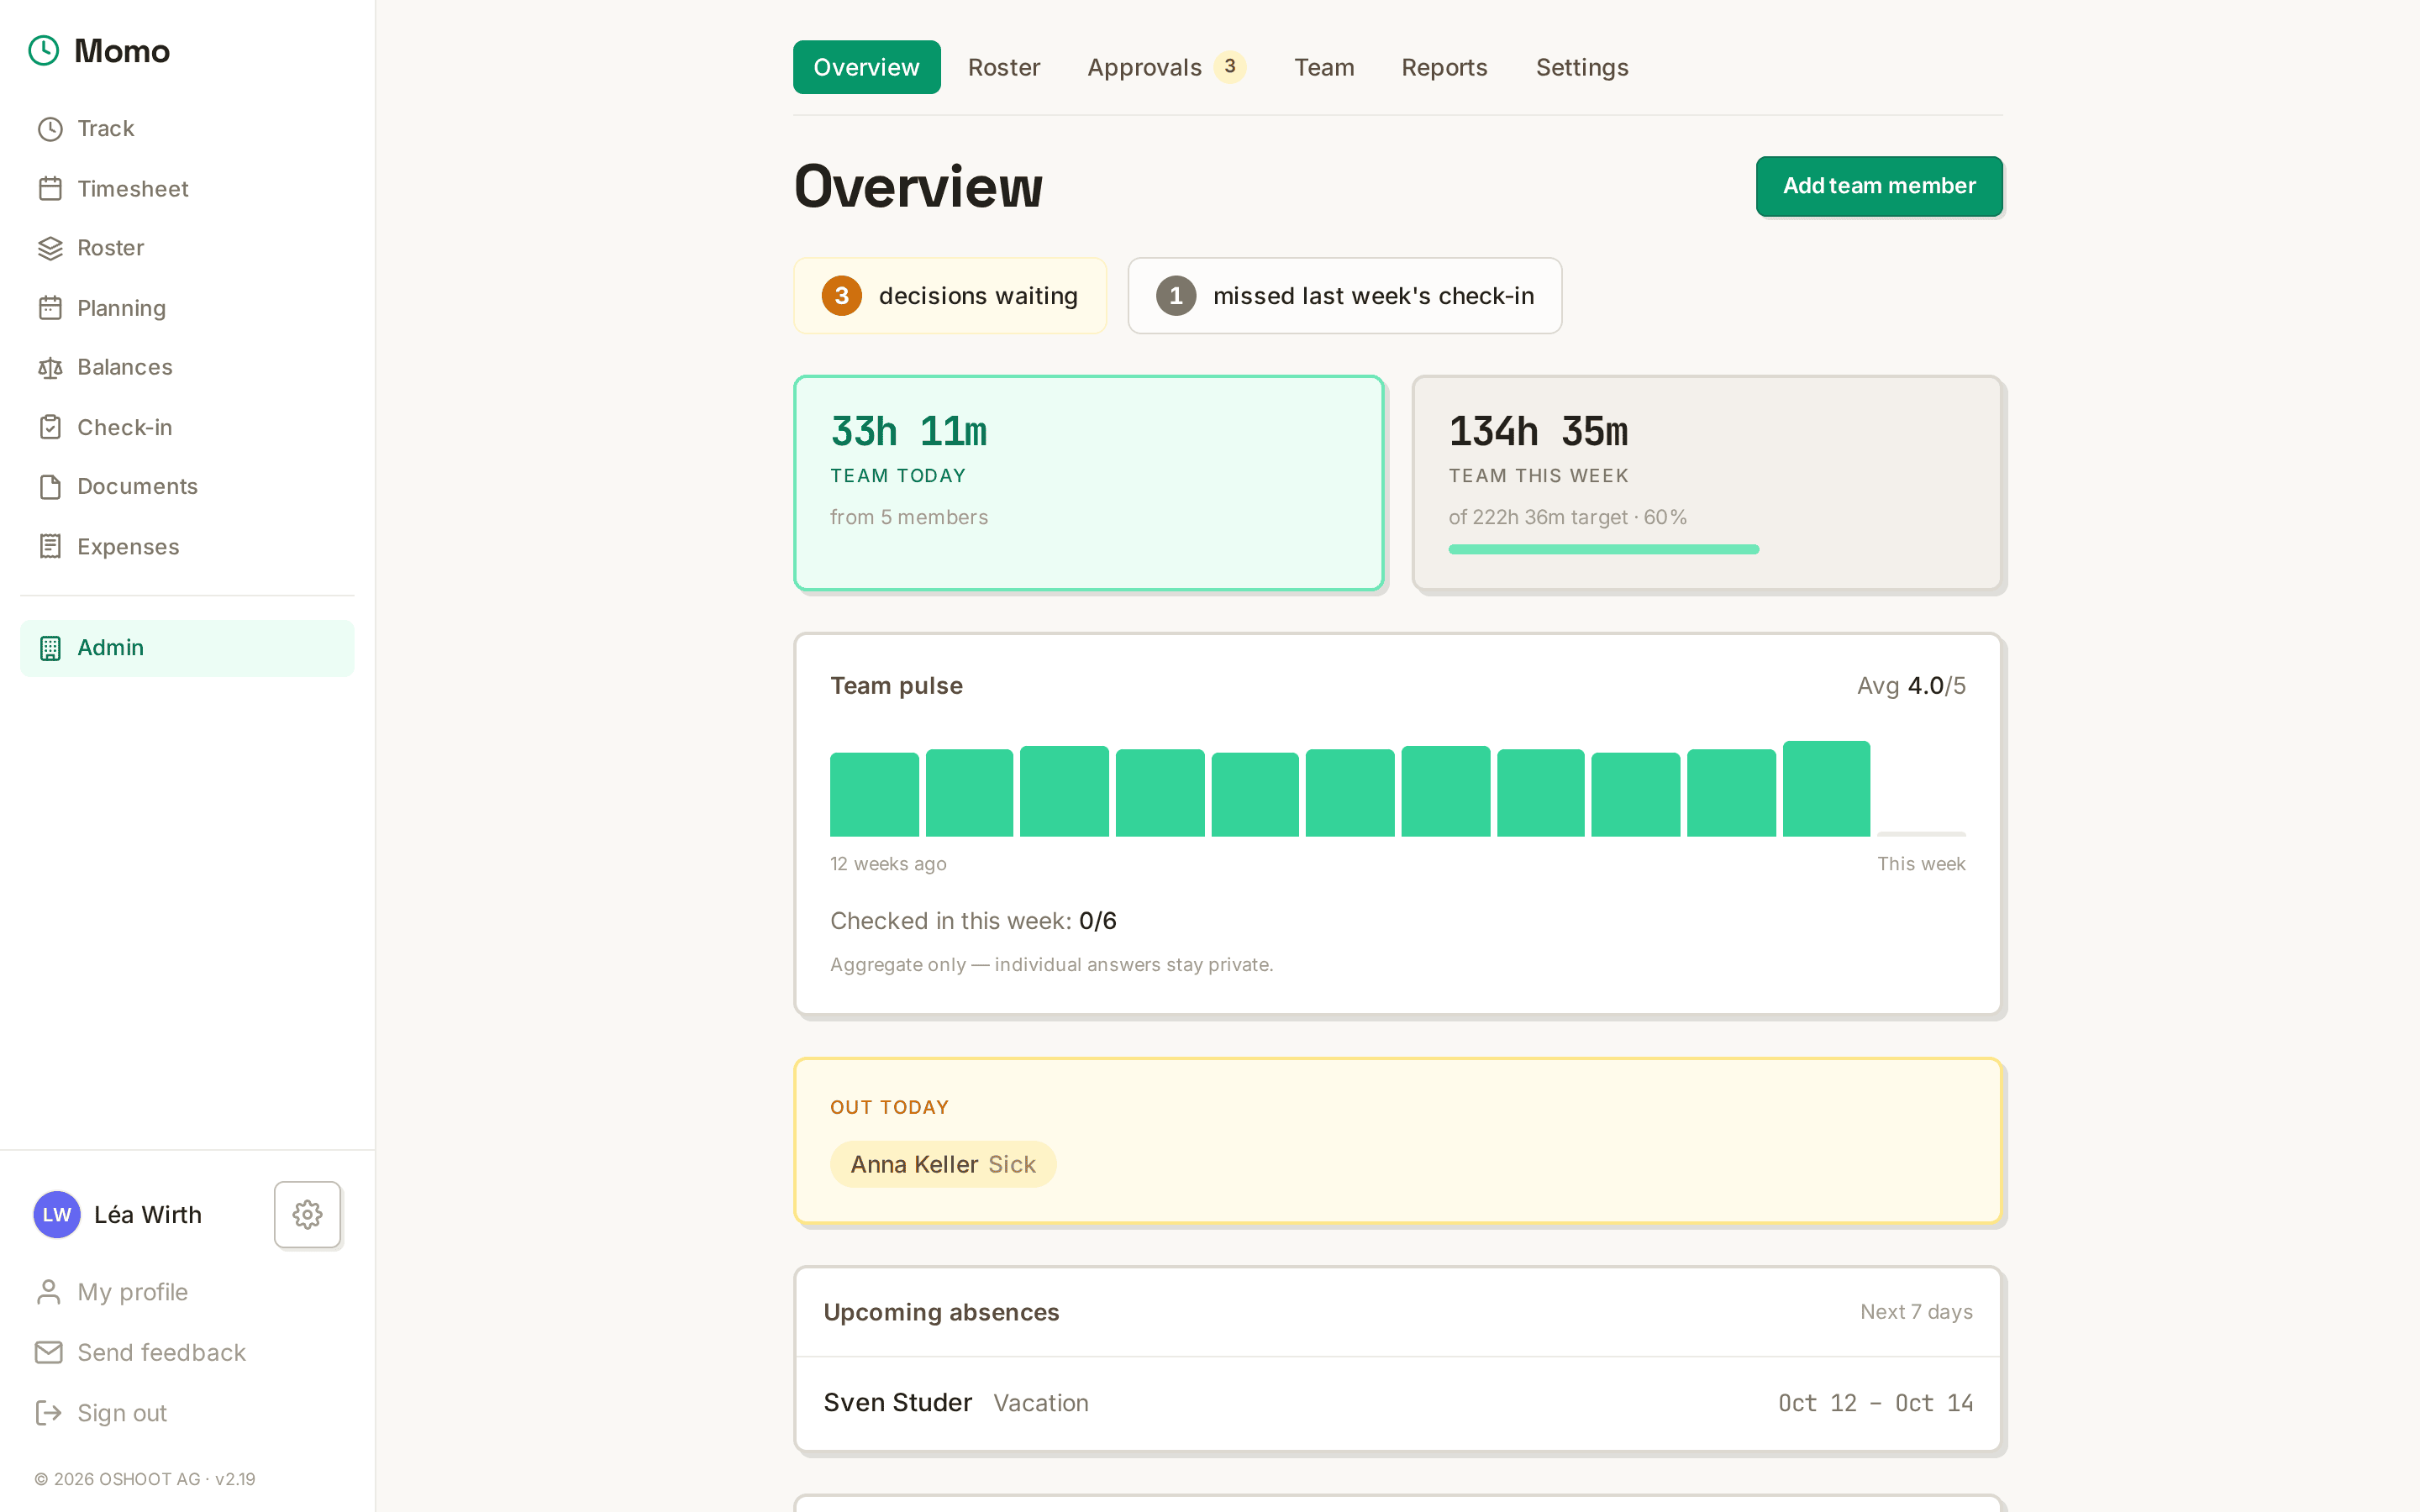Open Sven Studer Vacation absence row
The width and height of the screenshot is (2420, 1512).
1398,1403
